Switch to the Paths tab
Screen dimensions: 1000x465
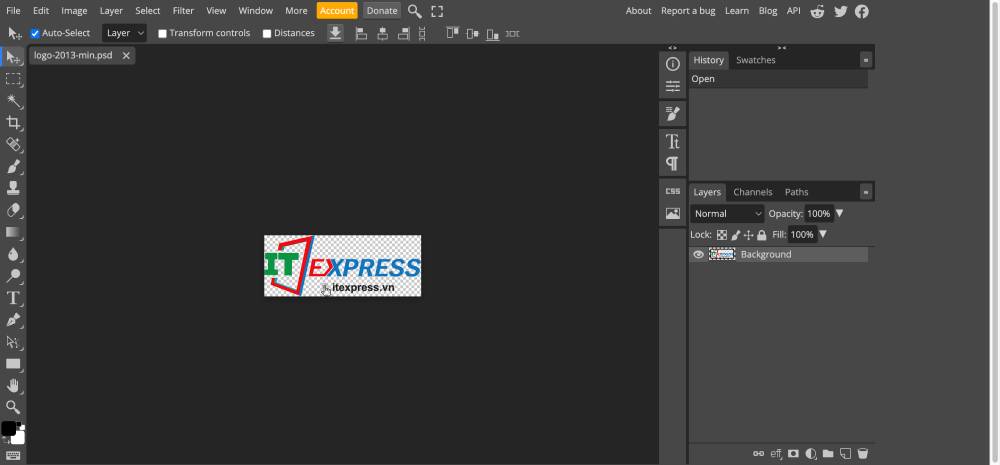tap(797, 192)
